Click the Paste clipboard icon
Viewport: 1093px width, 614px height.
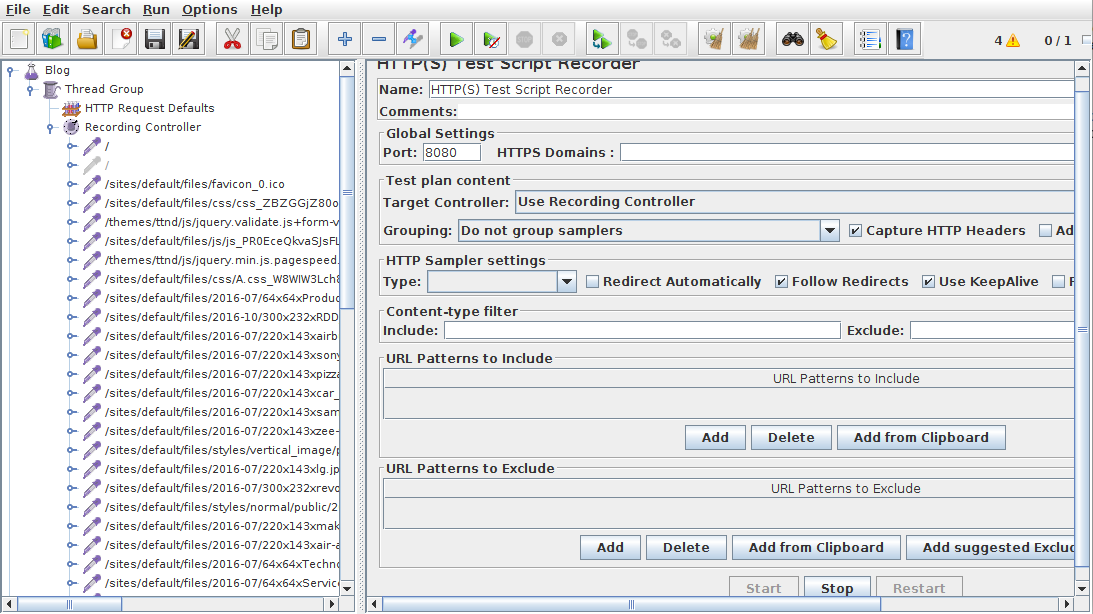(x=301, y=39)
